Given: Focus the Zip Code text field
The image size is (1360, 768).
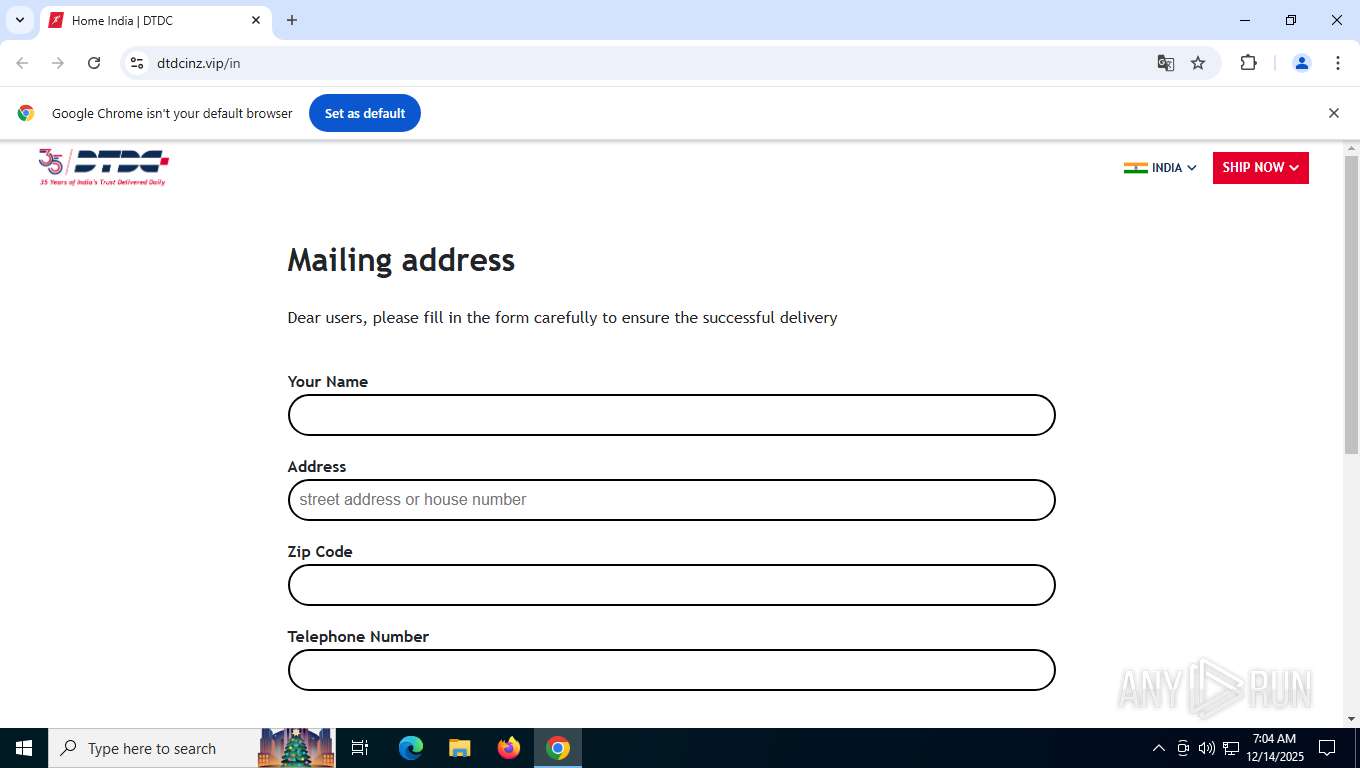Looking at the screenshot, I should click(672, 585).
